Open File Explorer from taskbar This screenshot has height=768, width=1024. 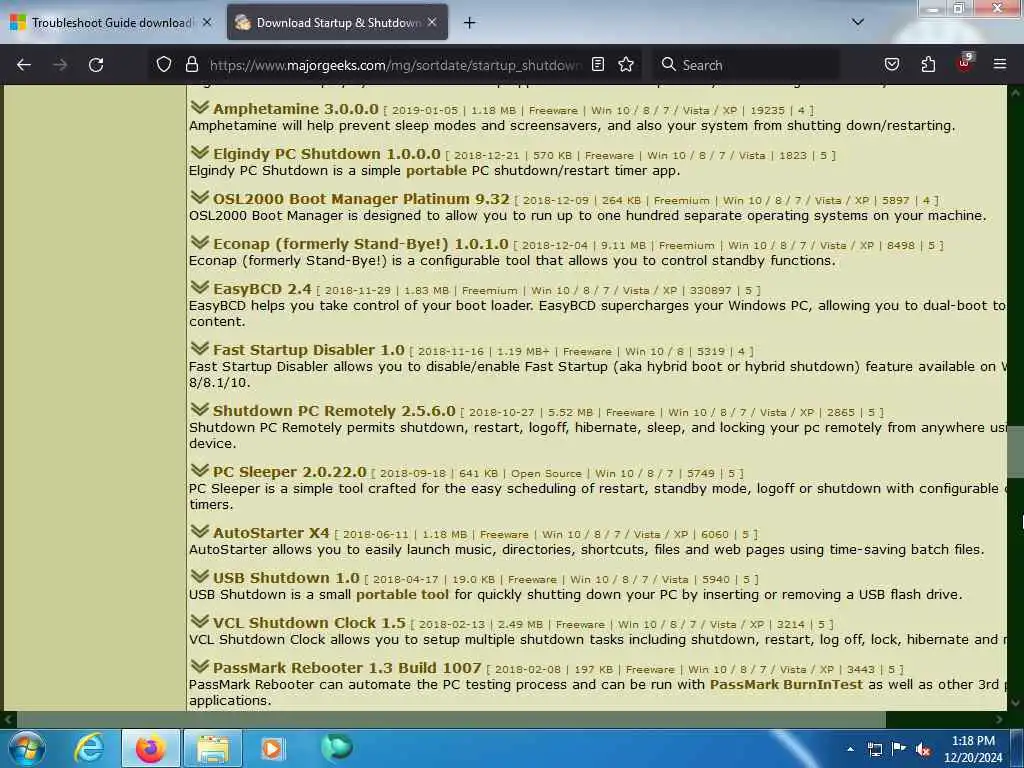click(213, 748)
